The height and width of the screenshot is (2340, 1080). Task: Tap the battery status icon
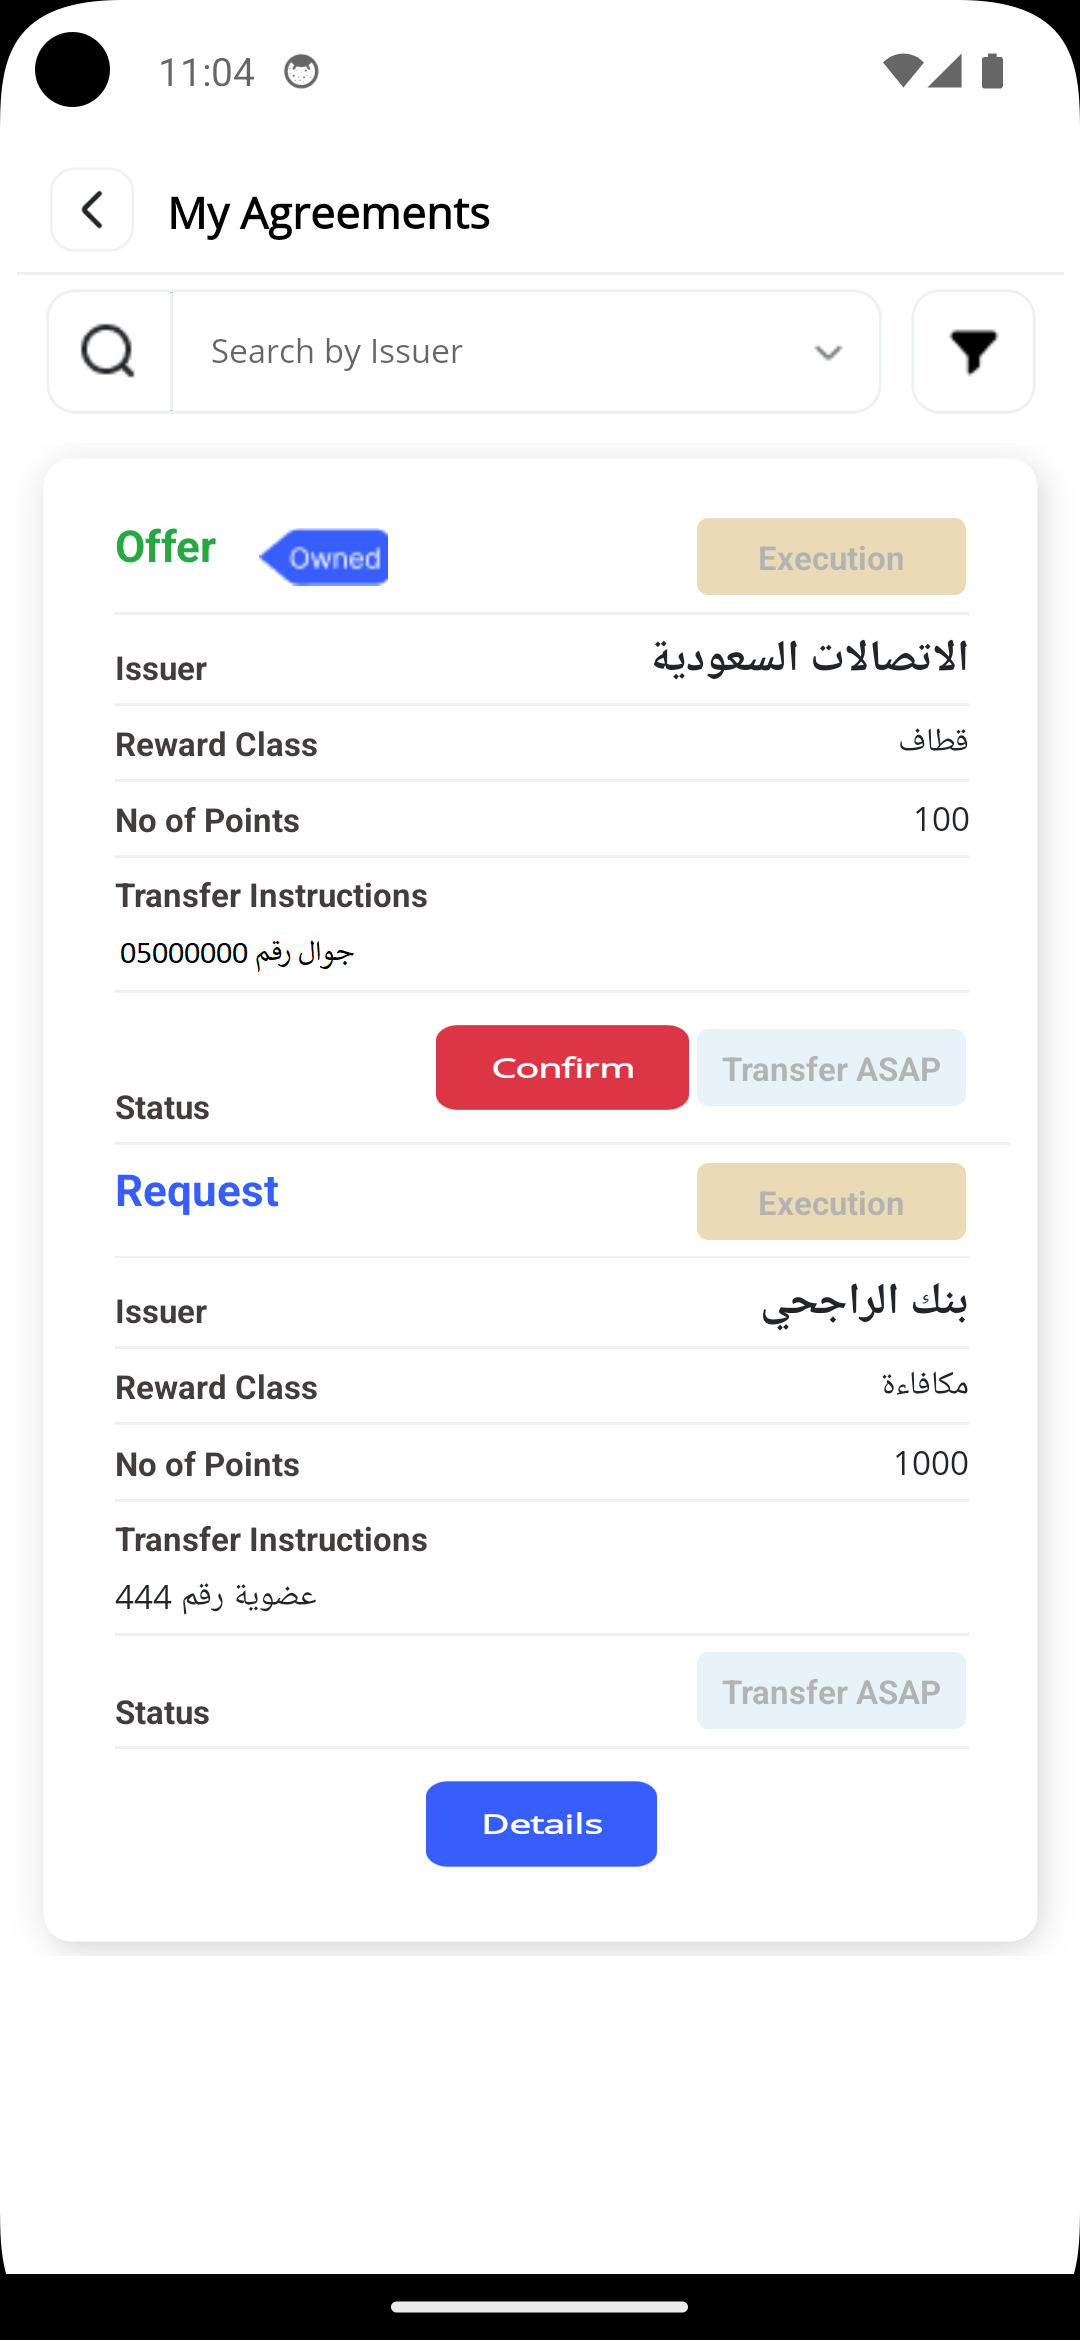[992, 71]
